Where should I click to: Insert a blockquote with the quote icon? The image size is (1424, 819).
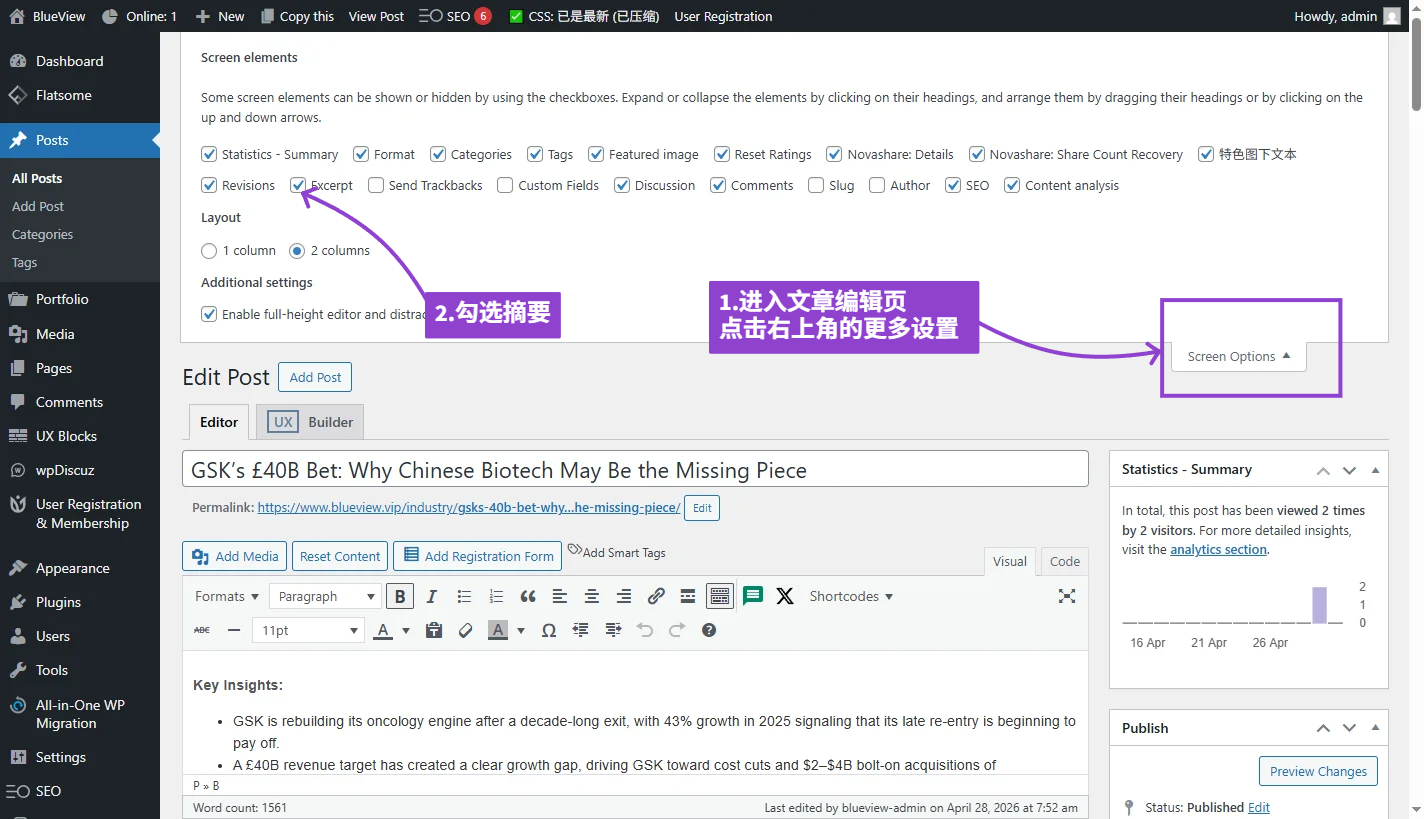pyautogui.click(x=528, y=596)
